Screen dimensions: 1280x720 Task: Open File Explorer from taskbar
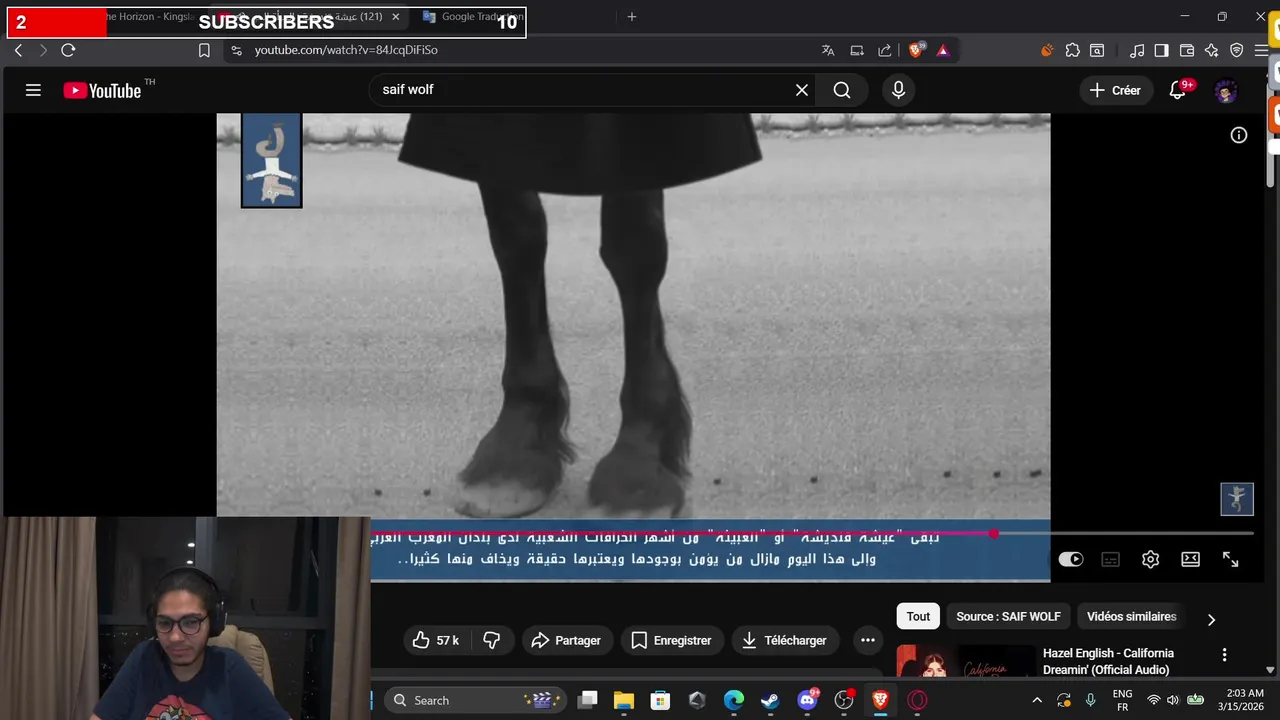624,700
